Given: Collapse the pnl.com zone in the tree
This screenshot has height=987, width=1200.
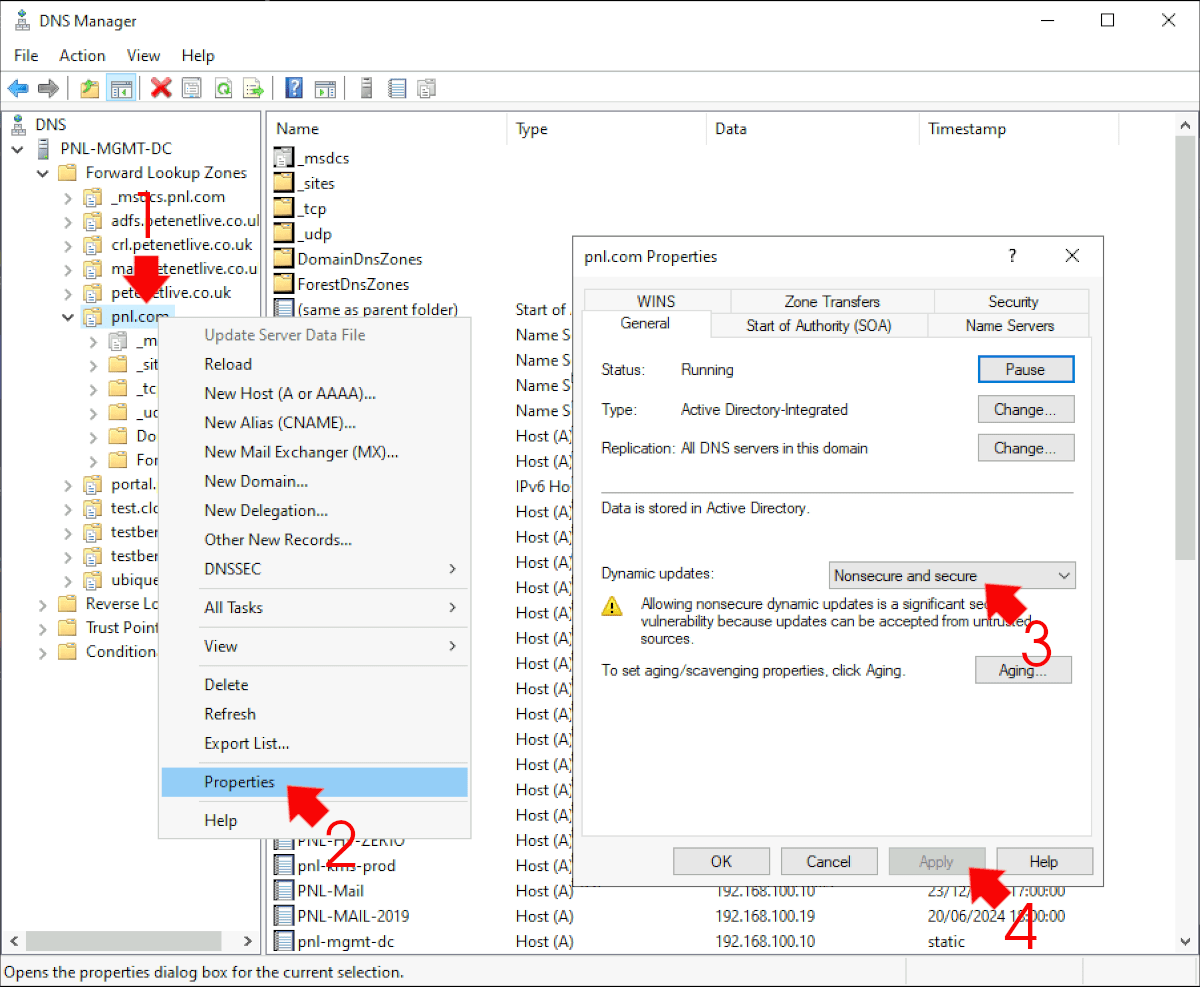Looking at the screenshot, I should (67, 316).
